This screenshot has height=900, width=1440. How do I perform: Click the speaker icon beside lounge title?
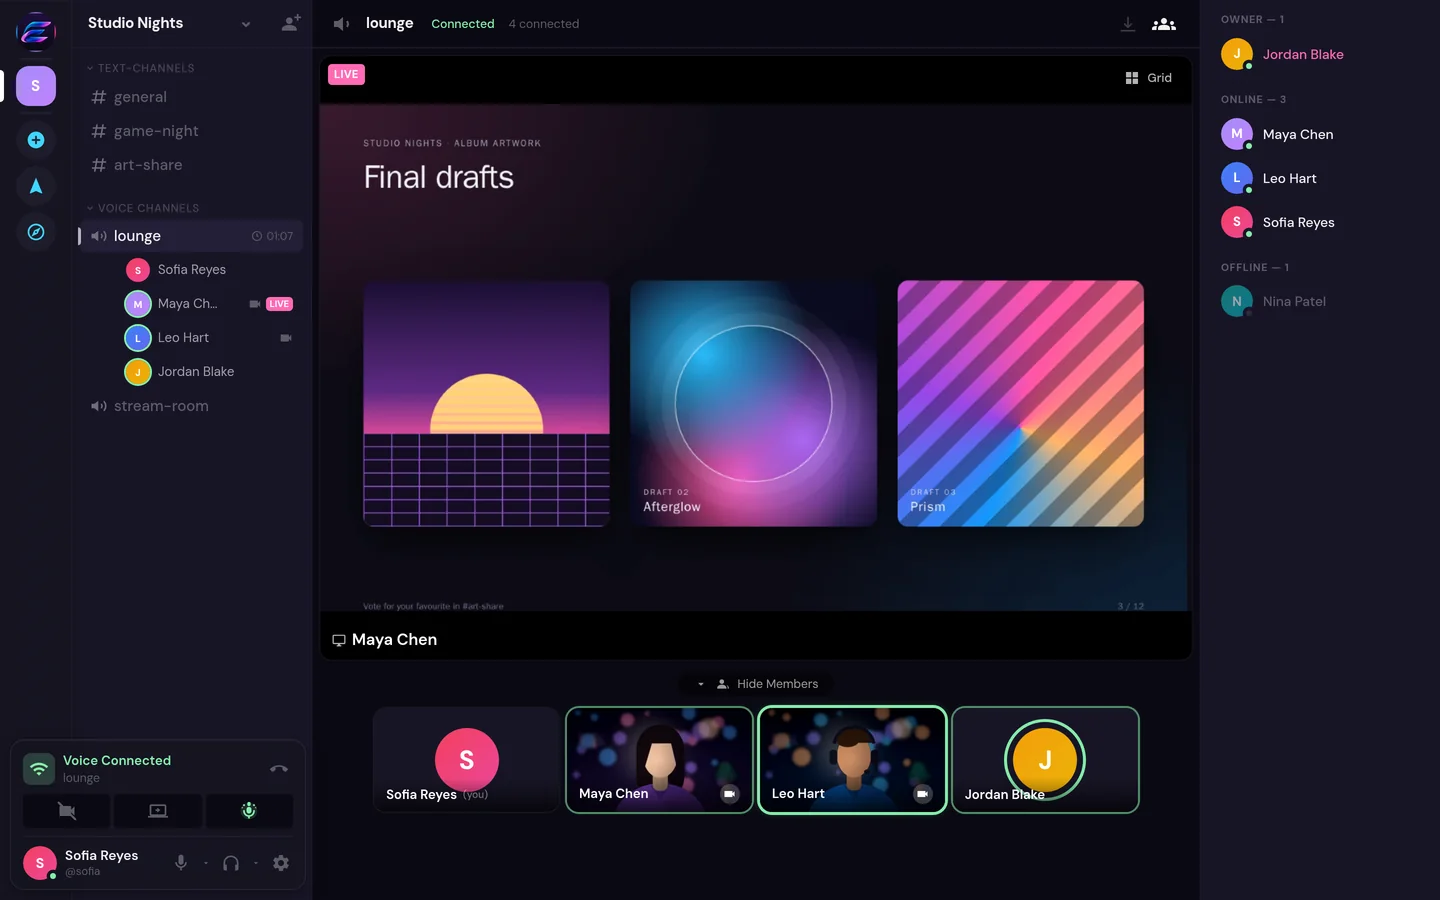pos(341,24)
